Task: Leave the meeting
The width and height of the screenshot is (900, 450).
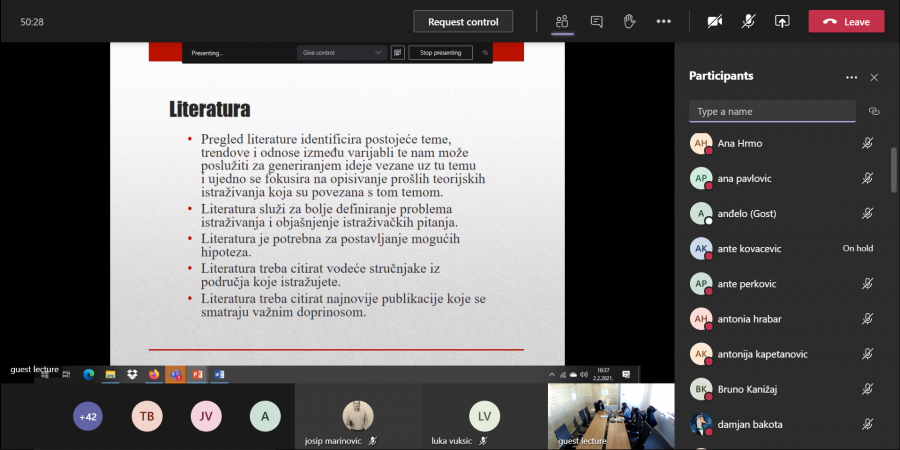Action: tap(846, 21)
